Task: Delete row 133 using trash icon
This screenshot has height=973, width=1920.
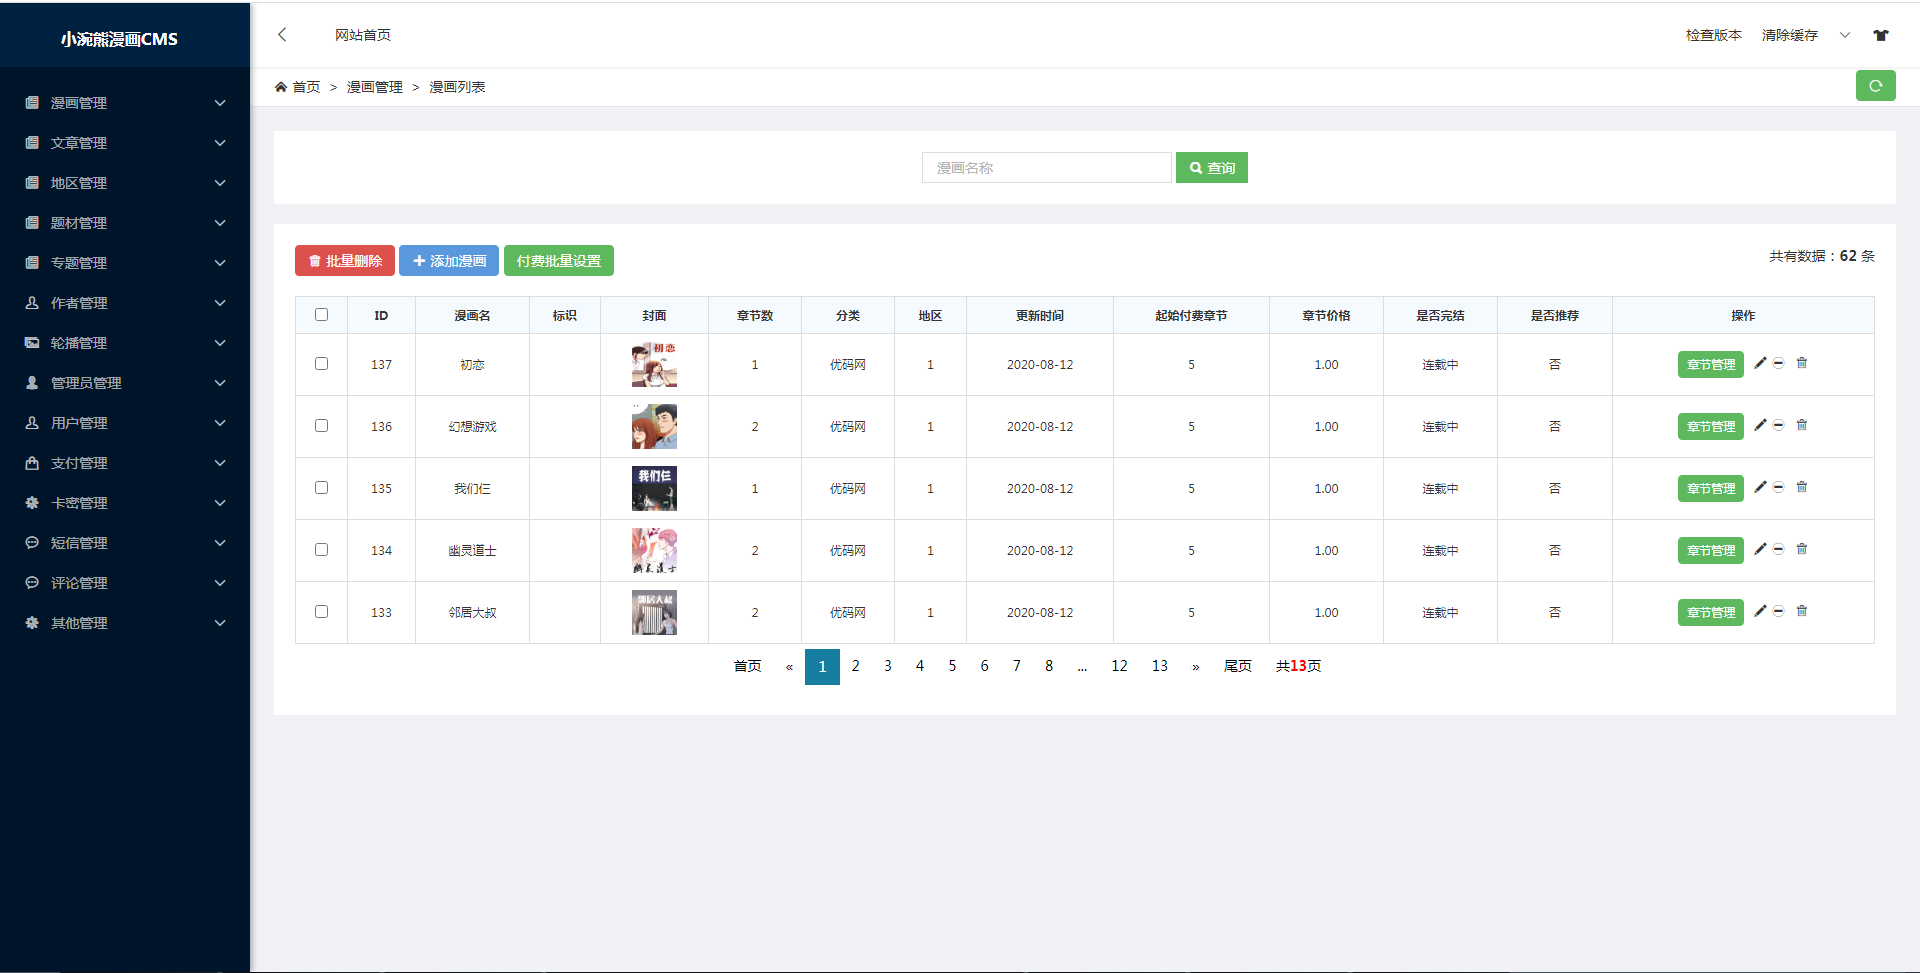Action: tap(1801, 611)
